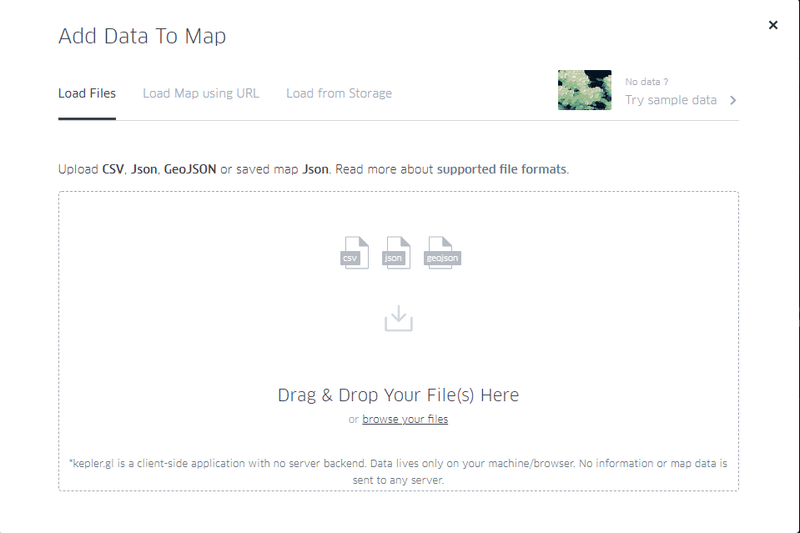Open the supported file formats link
Image resolution: width=800 pixels, height=533 pixels.
click(x=502, y=169)
